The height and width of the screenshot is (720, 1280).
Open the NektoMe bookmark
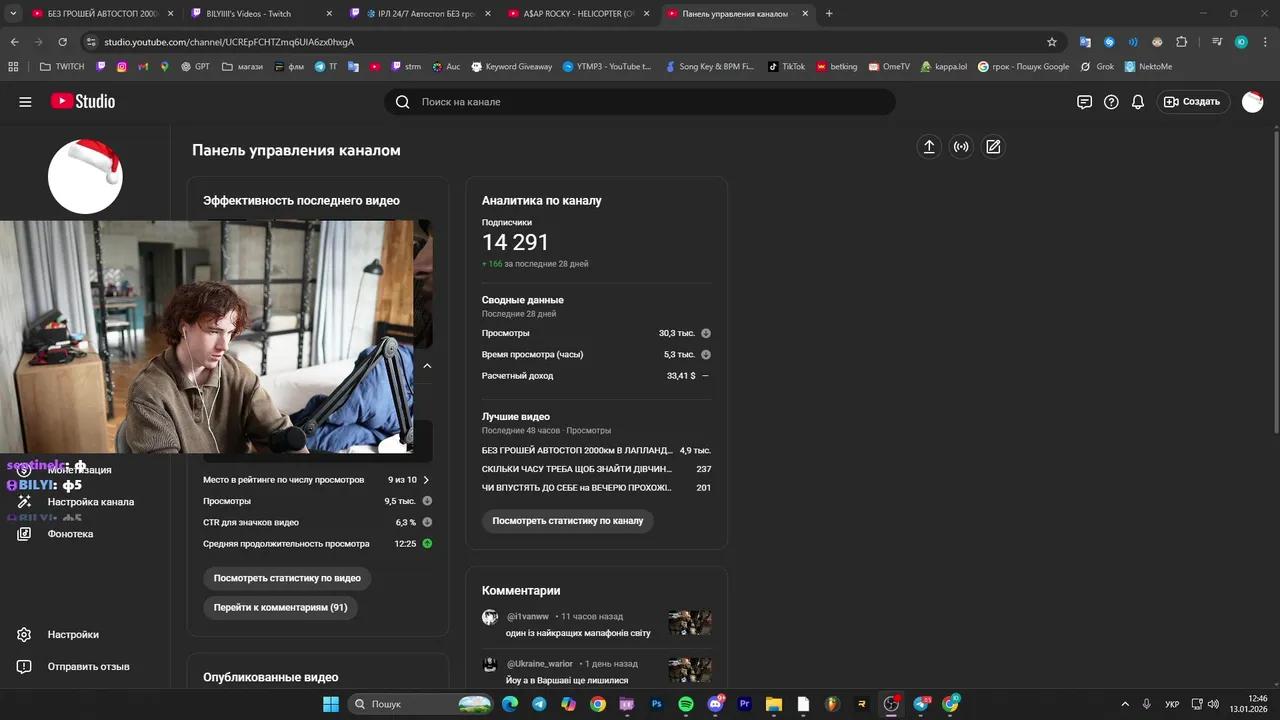click(1148, 67)
